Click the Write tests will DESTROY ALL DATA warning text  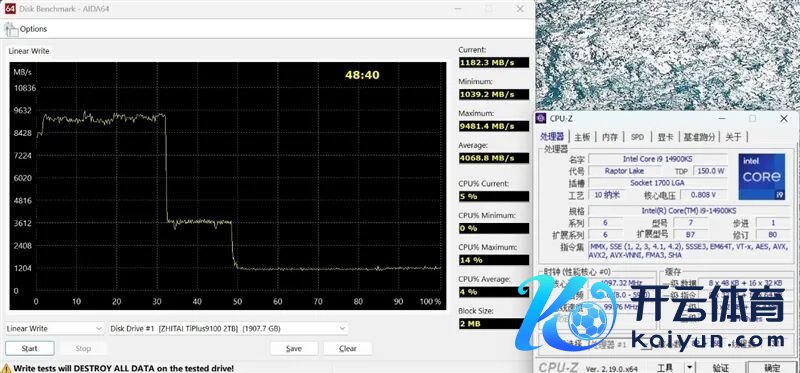tap(124, 368)
